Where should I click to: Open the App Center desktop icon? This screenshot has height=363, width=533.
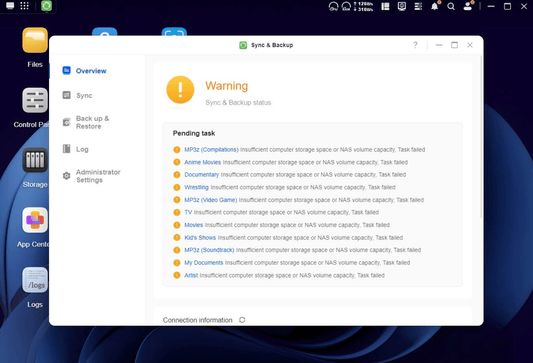click(x=35, y=220)
